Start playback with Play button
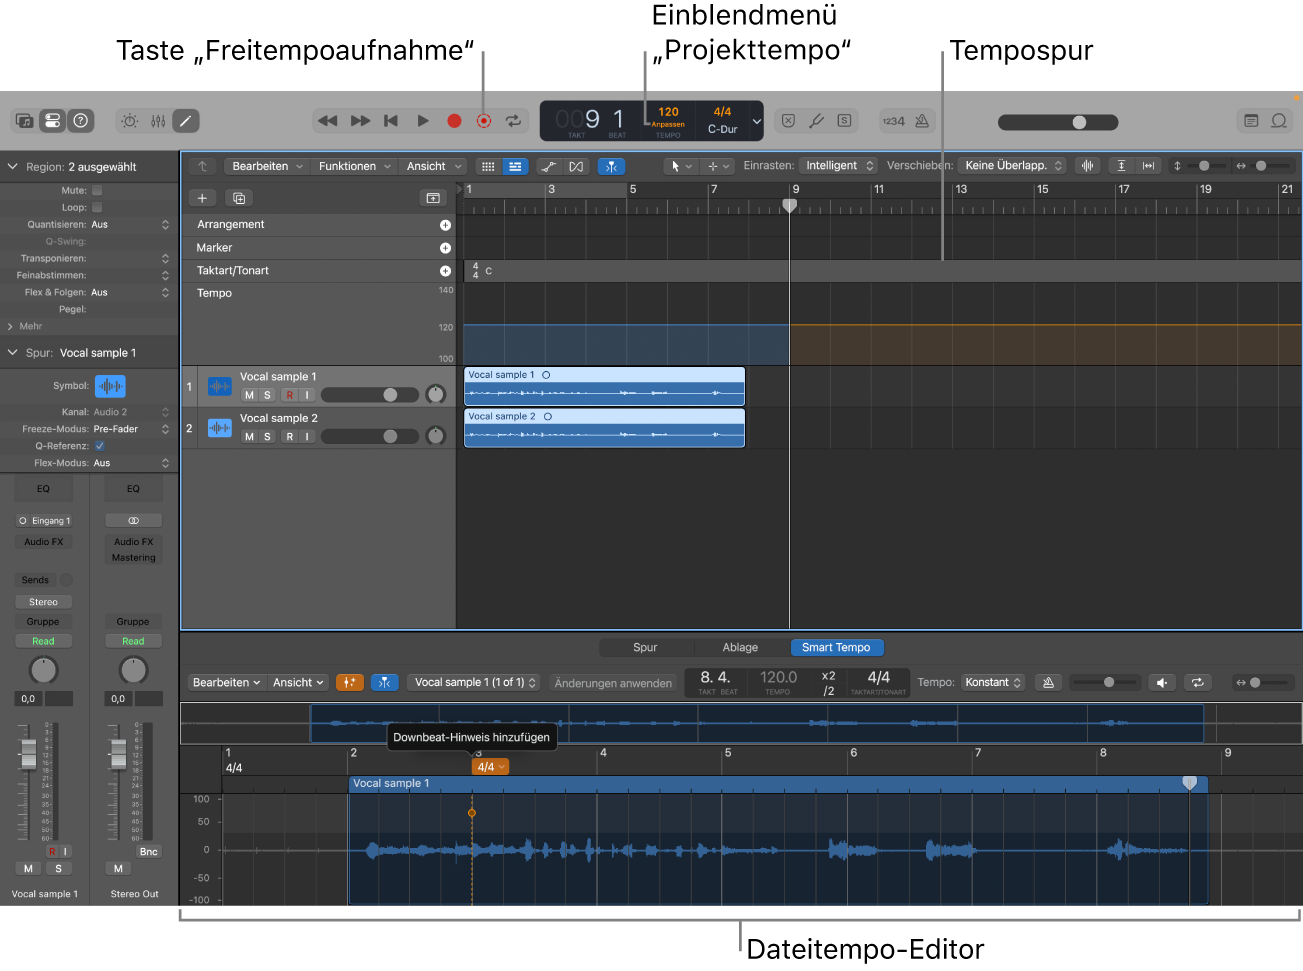1303x971 pixels. [x=423, y=121]
